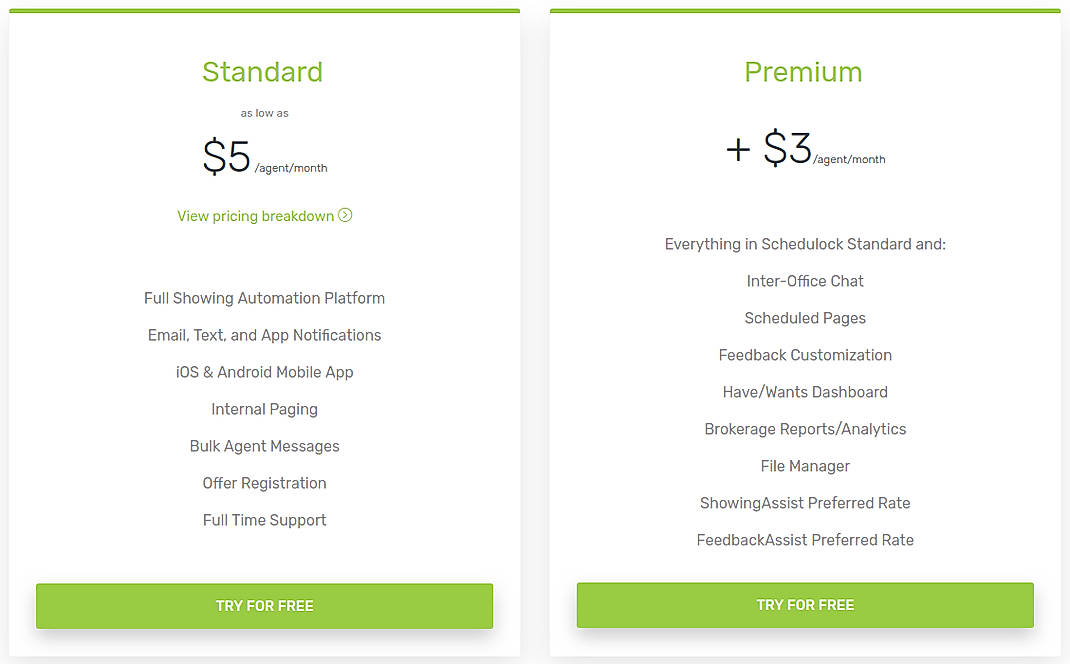
Task: Click TRY FOR FREE under Standard plan
Action: click(x=264, y=606)
